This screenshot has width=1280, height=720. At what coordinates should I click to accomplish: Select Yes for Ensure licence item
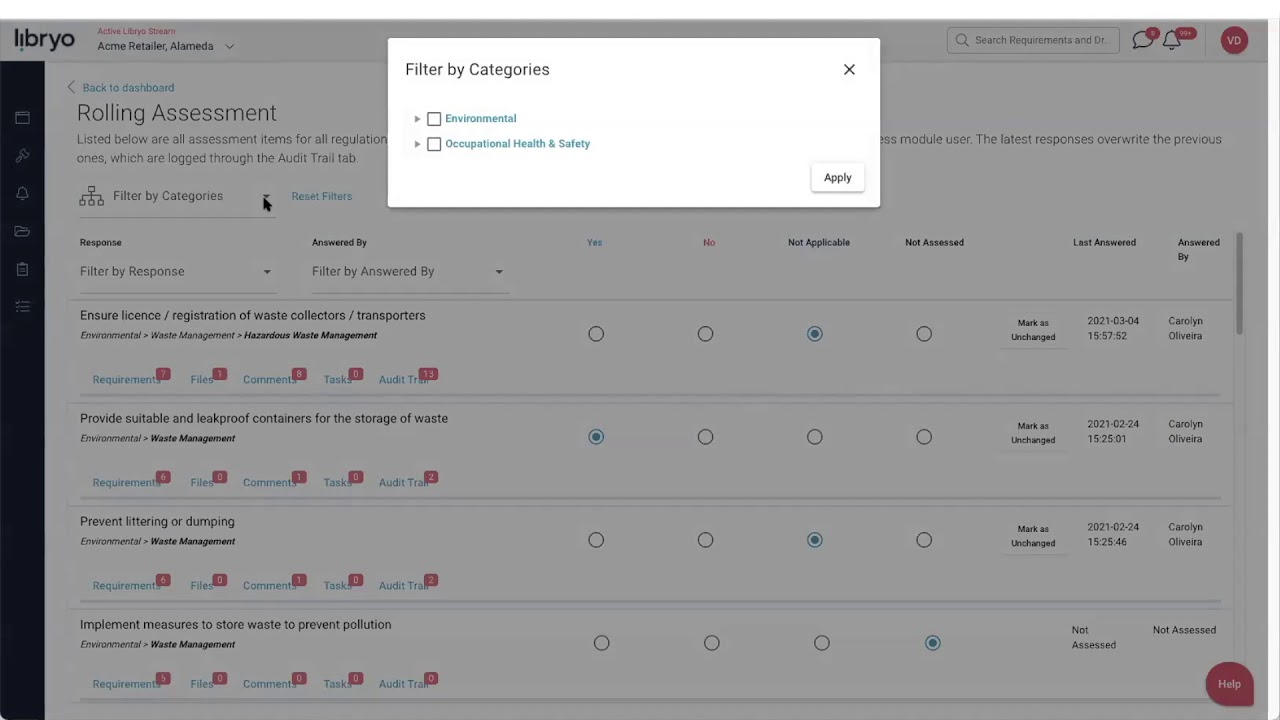point(596,334)
